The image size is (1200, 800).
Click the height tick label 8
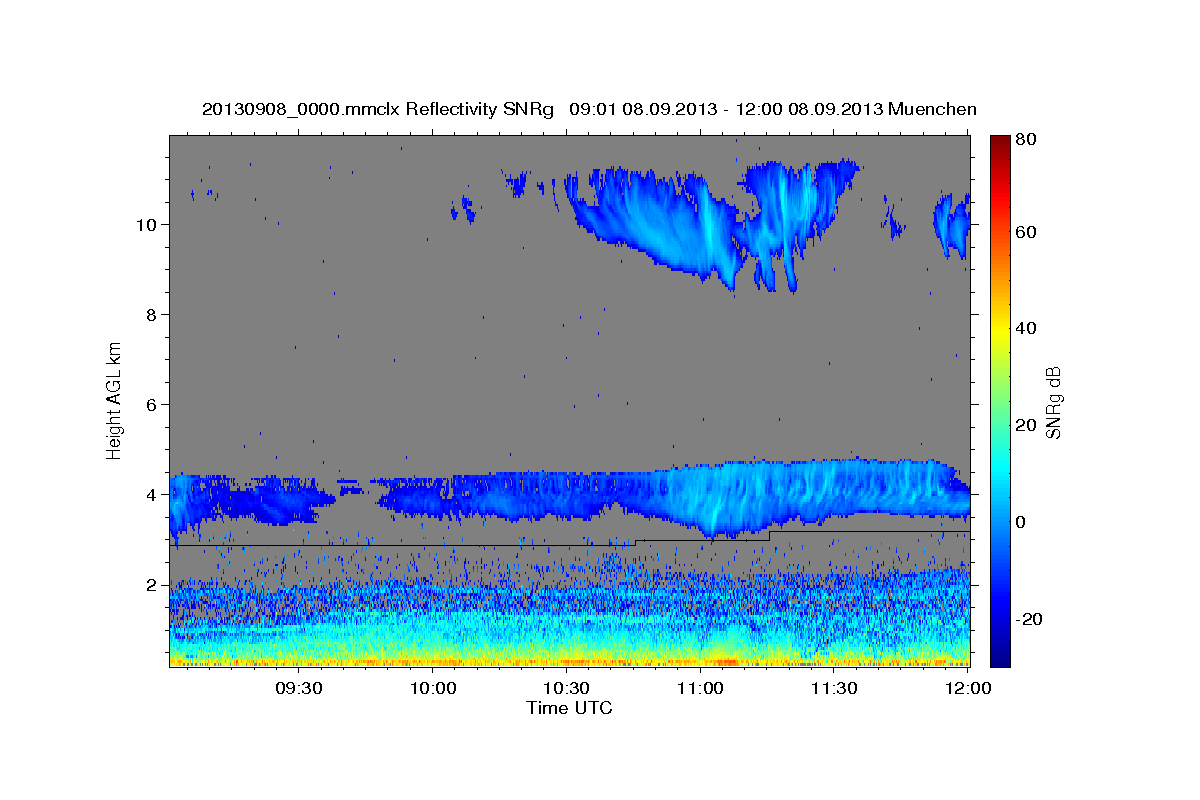[152, 314]
